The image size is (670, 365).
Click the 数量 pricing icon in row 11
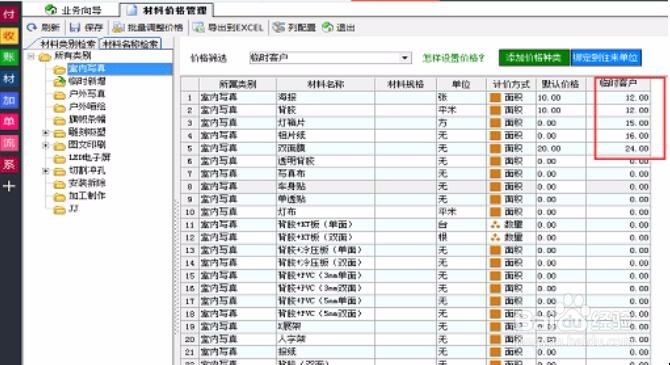coord(495,225)
